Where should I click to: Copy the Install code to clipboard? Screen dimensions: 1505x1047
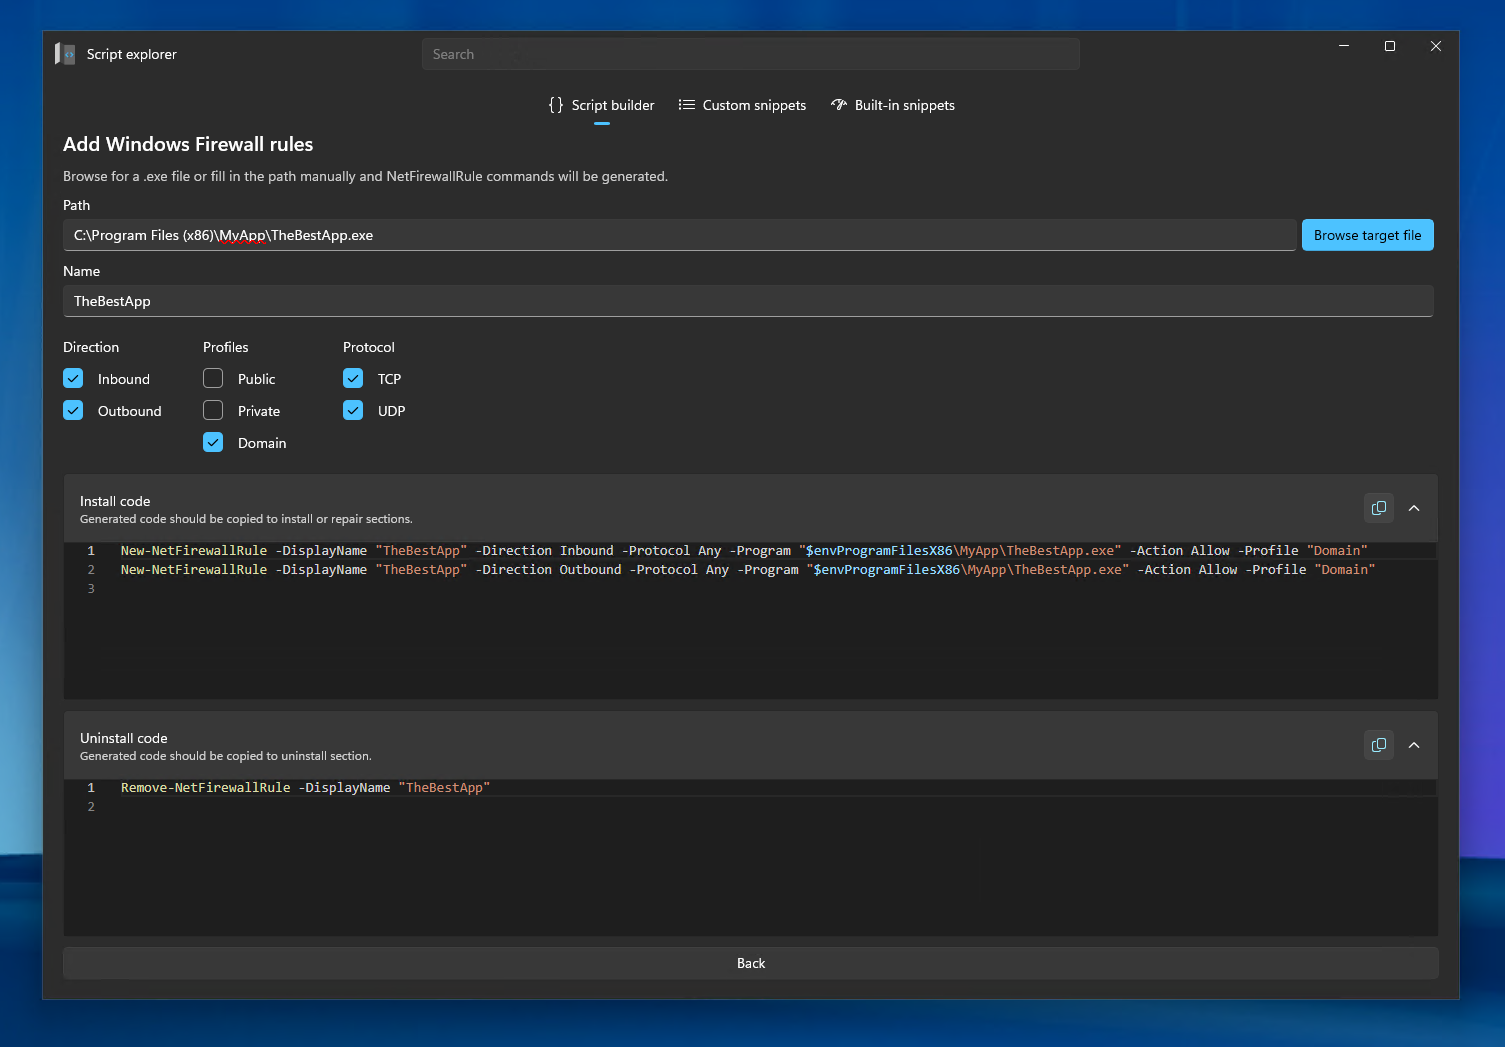[x=1379, y=508]
